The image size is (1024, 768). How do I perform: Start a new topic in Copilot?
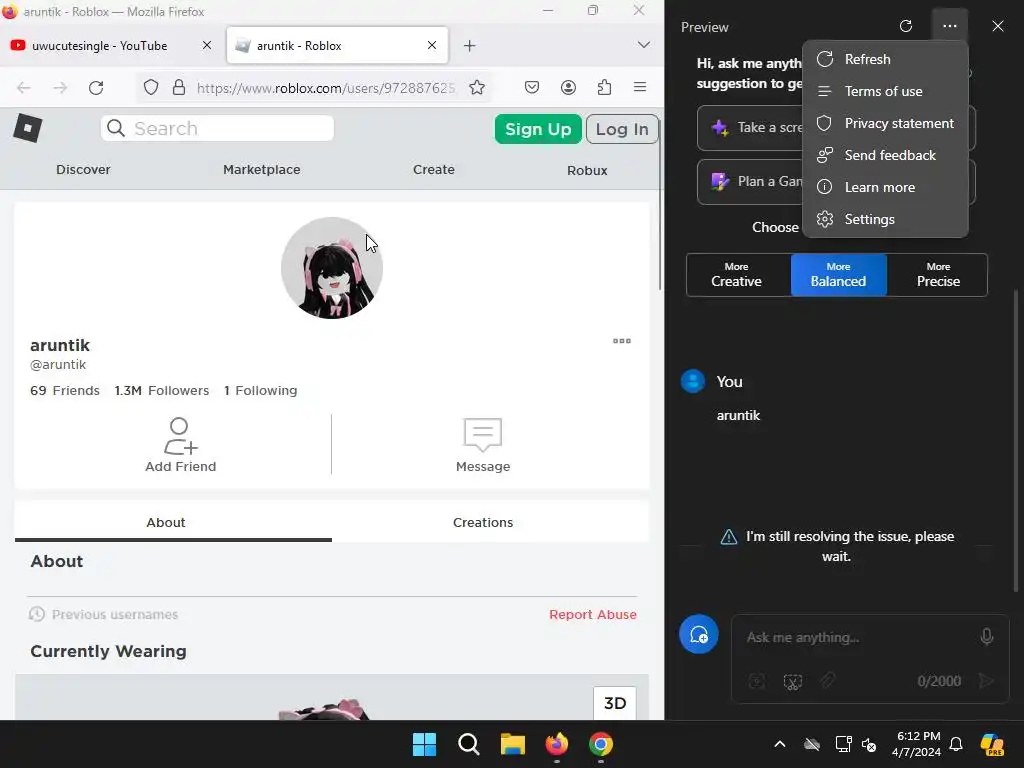click(x=699, y=634)
